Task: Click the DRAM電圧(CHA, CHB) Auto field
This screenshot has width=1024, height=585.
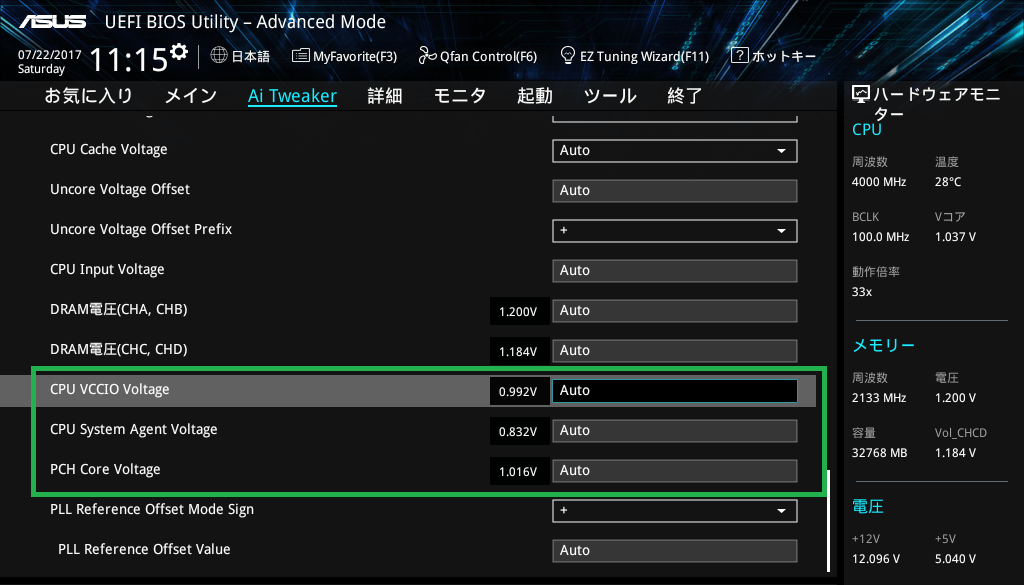Action: coord(675,311)
